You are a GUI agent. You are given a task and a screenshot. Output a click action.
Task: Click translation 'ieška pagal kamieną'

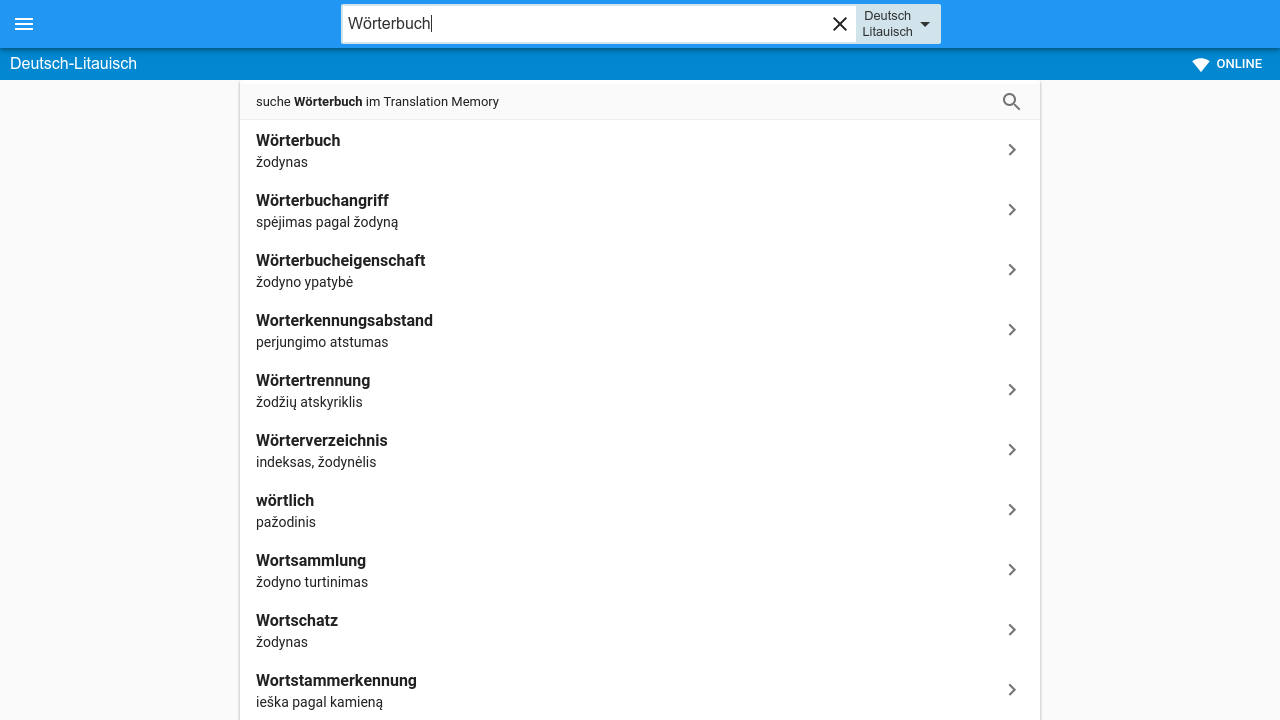click(319, 702)
